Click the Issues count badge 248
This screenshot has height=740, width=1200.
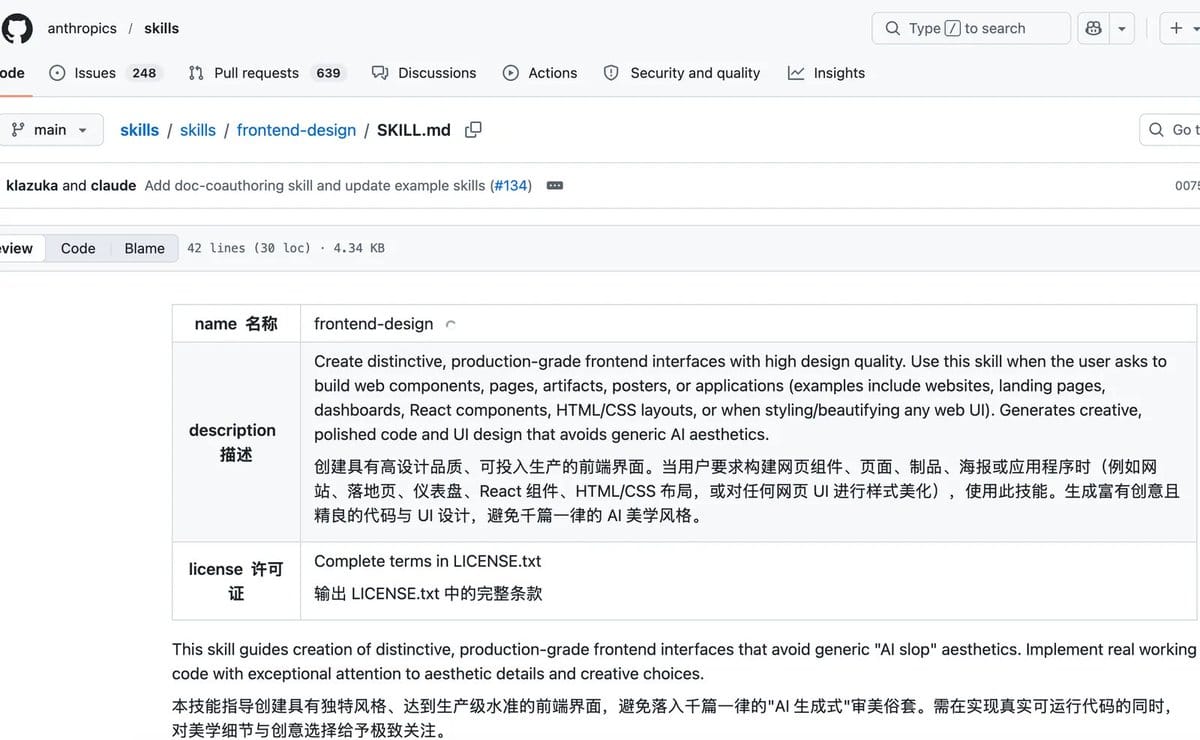point(144,73)
